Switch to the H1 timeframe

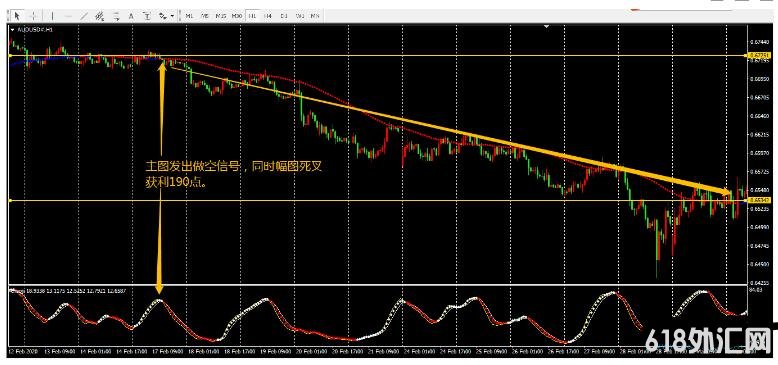click(x=252, y=16)
